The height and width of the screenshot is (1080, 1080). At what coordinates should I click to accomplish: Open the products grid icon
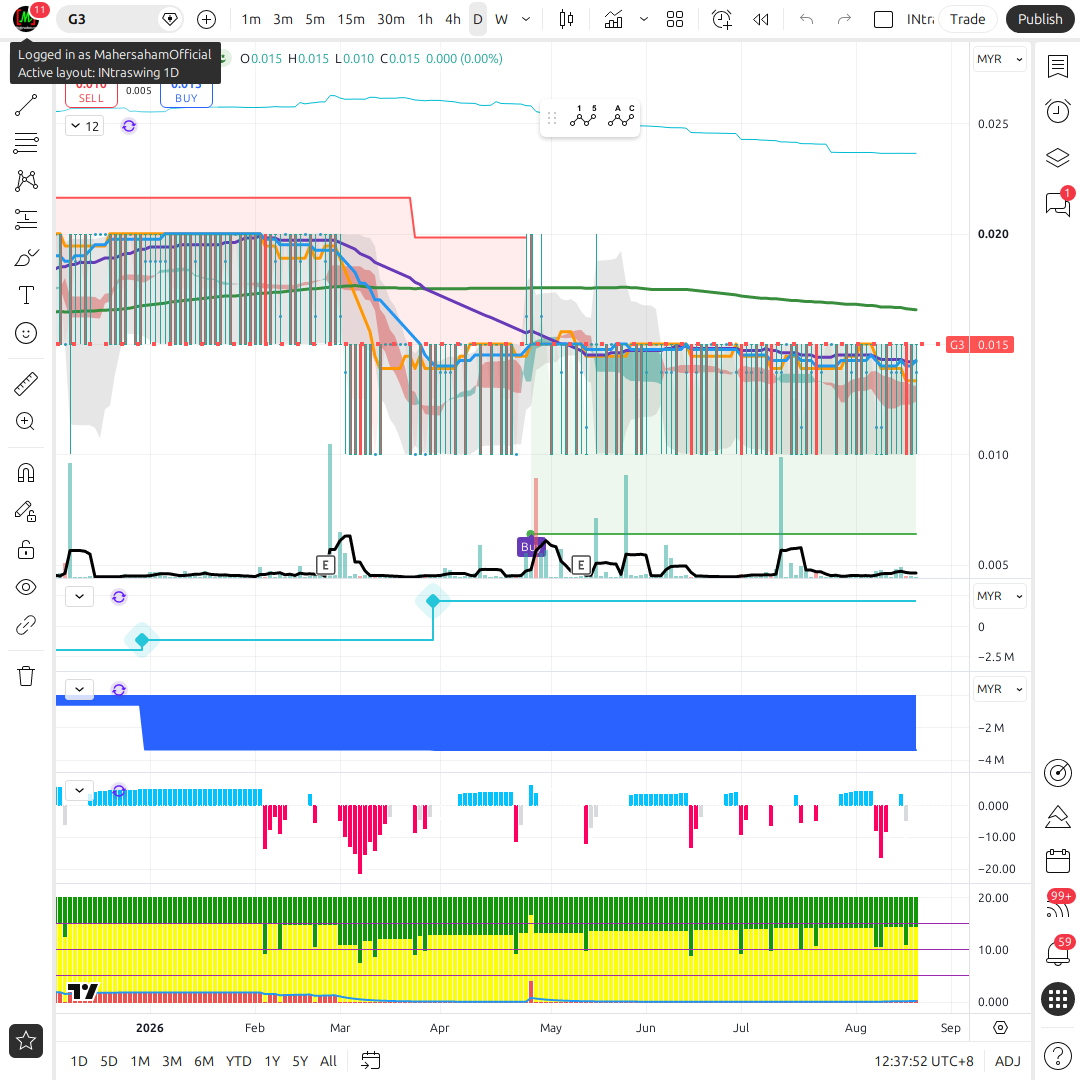pyautogui.click(x=1057, y=999)
